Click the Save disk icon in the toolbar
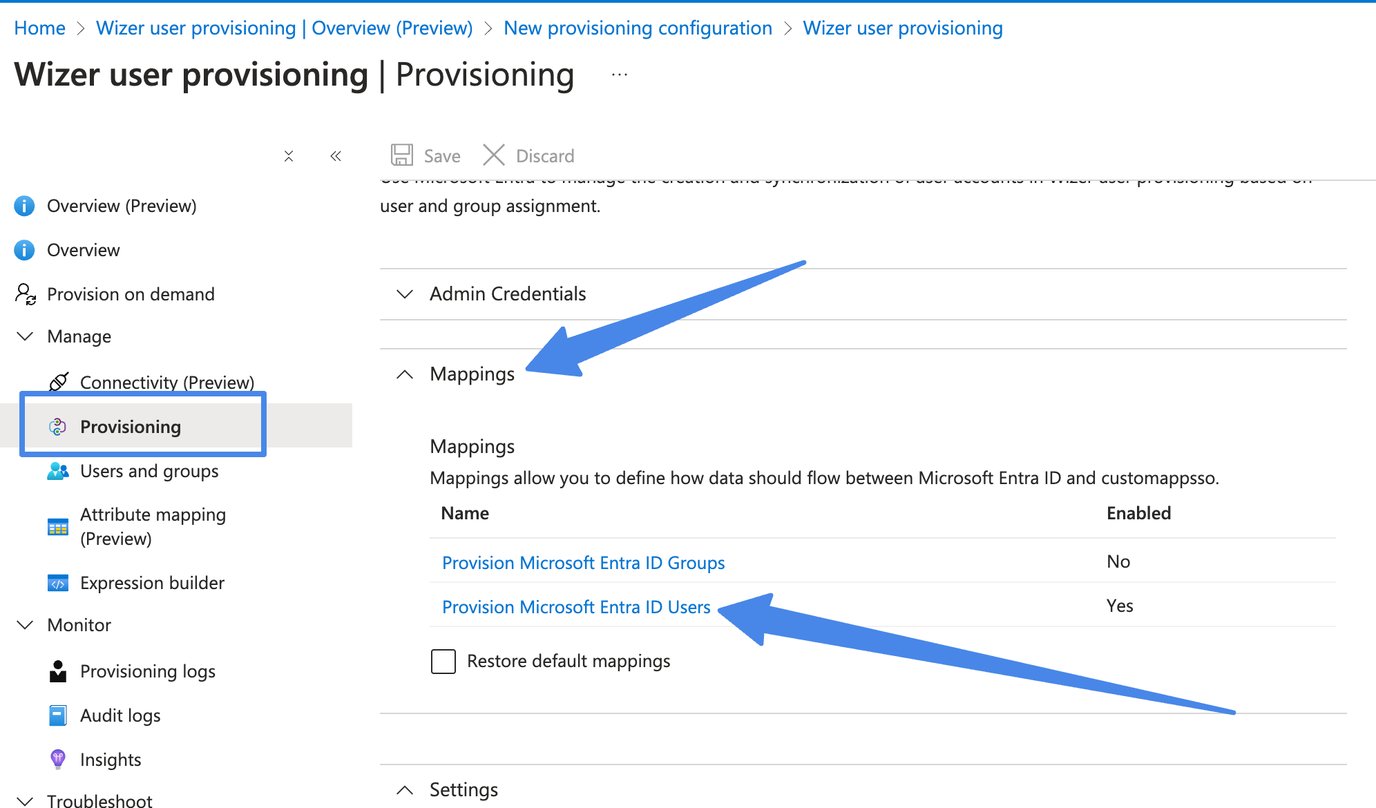 [x=402, y=154]
